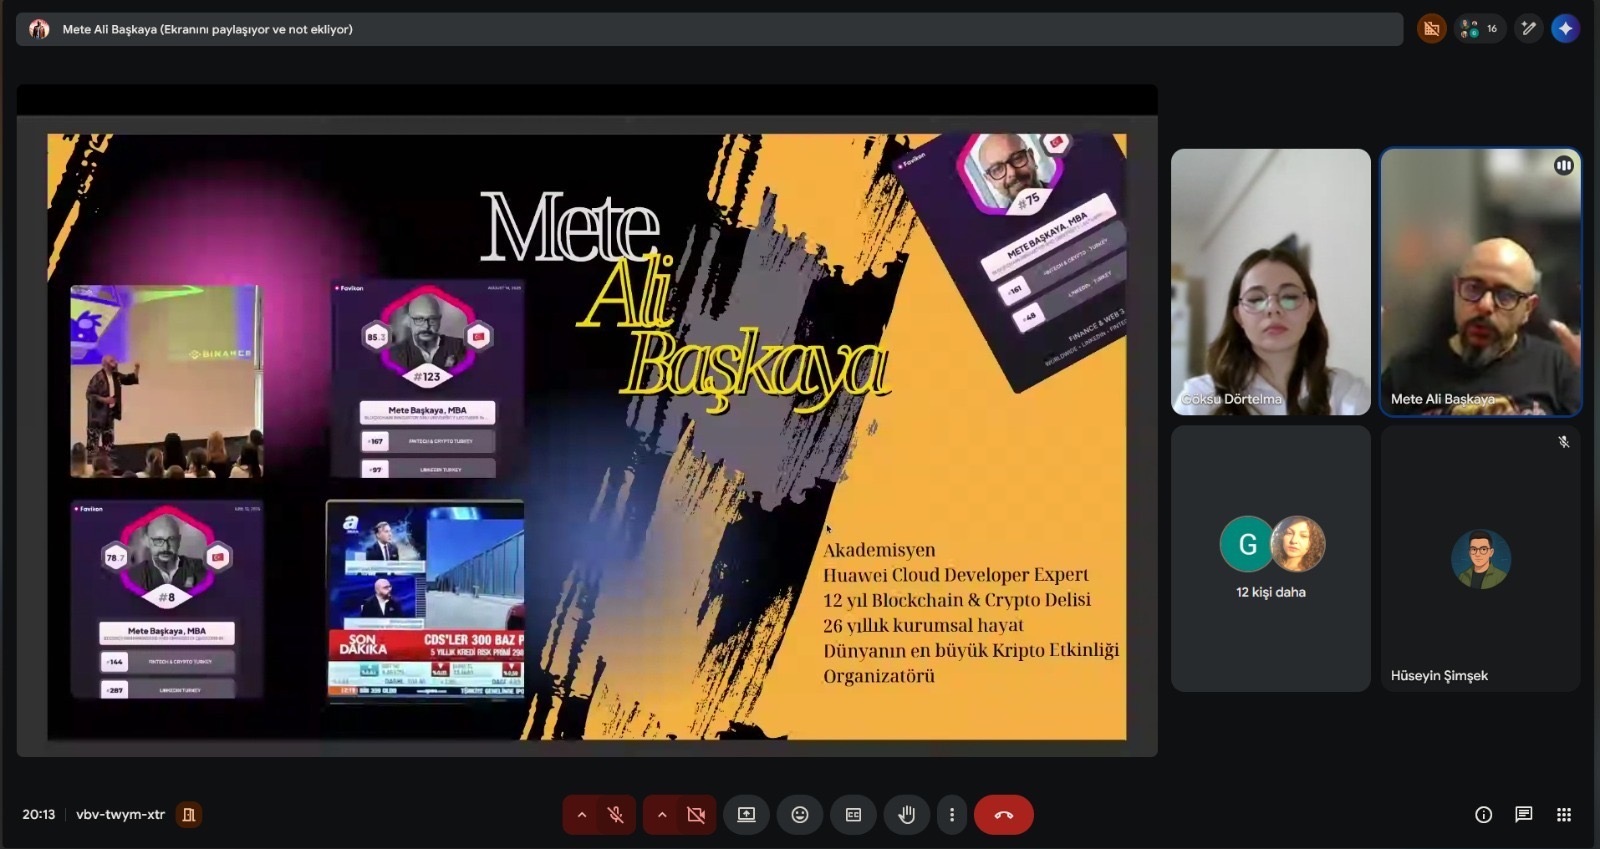Expand video settings arrow beside camera
Viewport: 1600px width, 849px height.
661,815
